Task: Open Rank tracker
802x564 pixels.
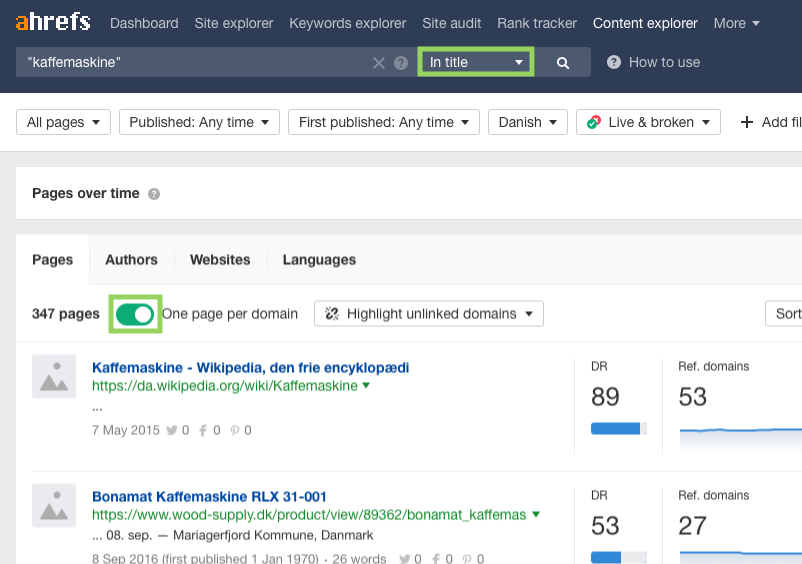Action: coord(537,23)
